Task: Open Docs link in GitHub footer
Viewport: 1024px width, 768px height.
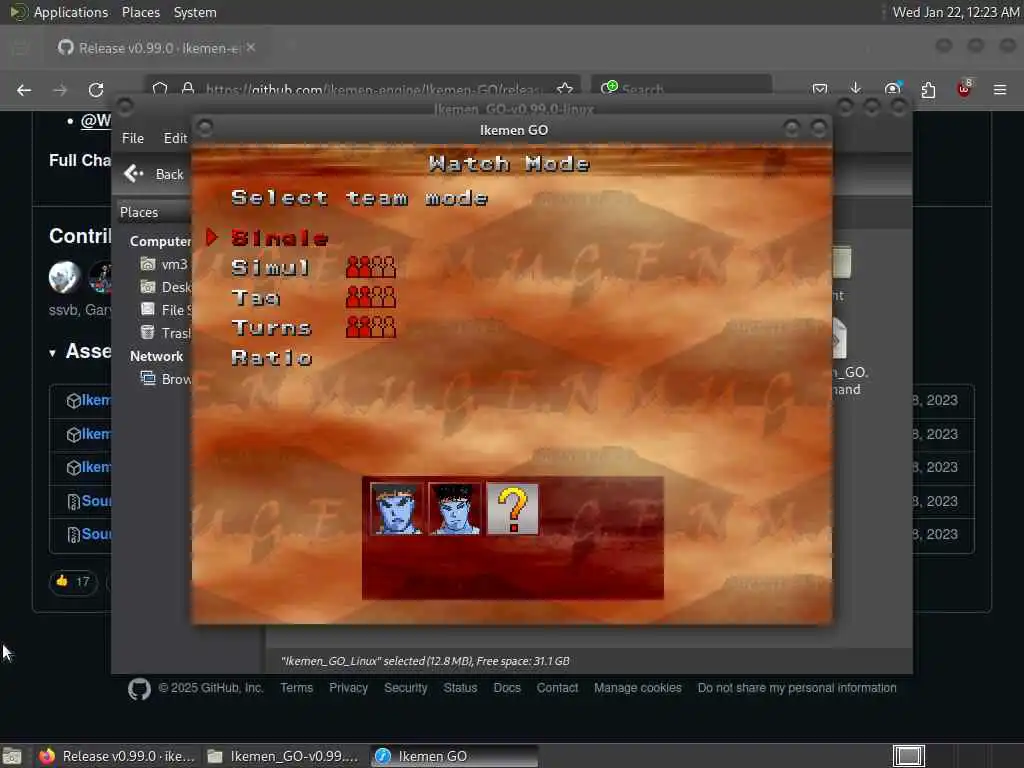Action: click(x=507, y=688)
